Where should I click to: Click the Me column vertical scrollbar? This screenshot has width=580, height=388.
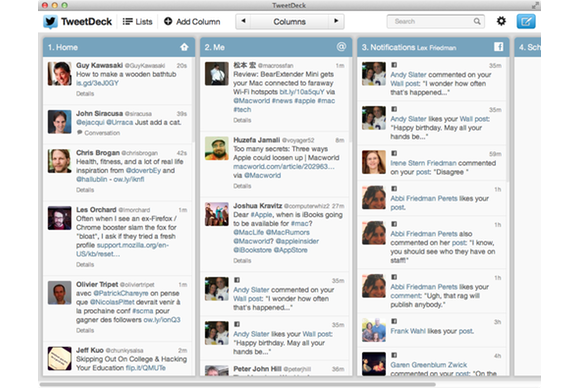click(x=350, y=100)
